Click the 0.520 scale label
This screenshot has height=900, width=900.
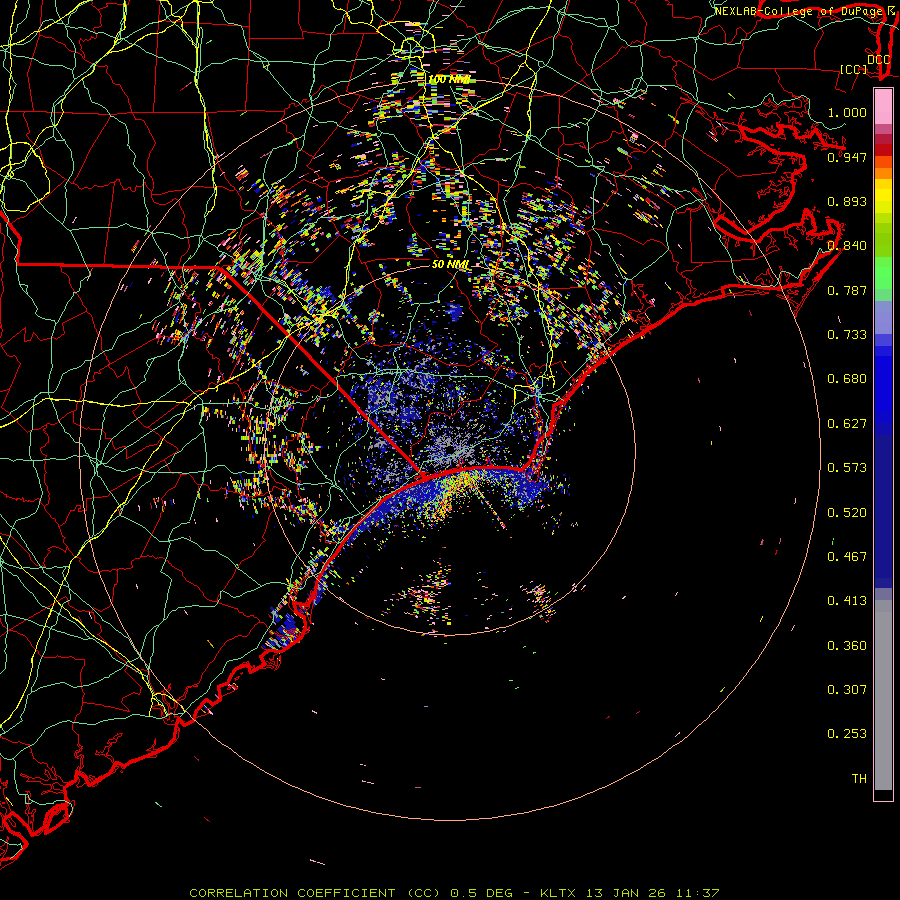coord(847,512)
